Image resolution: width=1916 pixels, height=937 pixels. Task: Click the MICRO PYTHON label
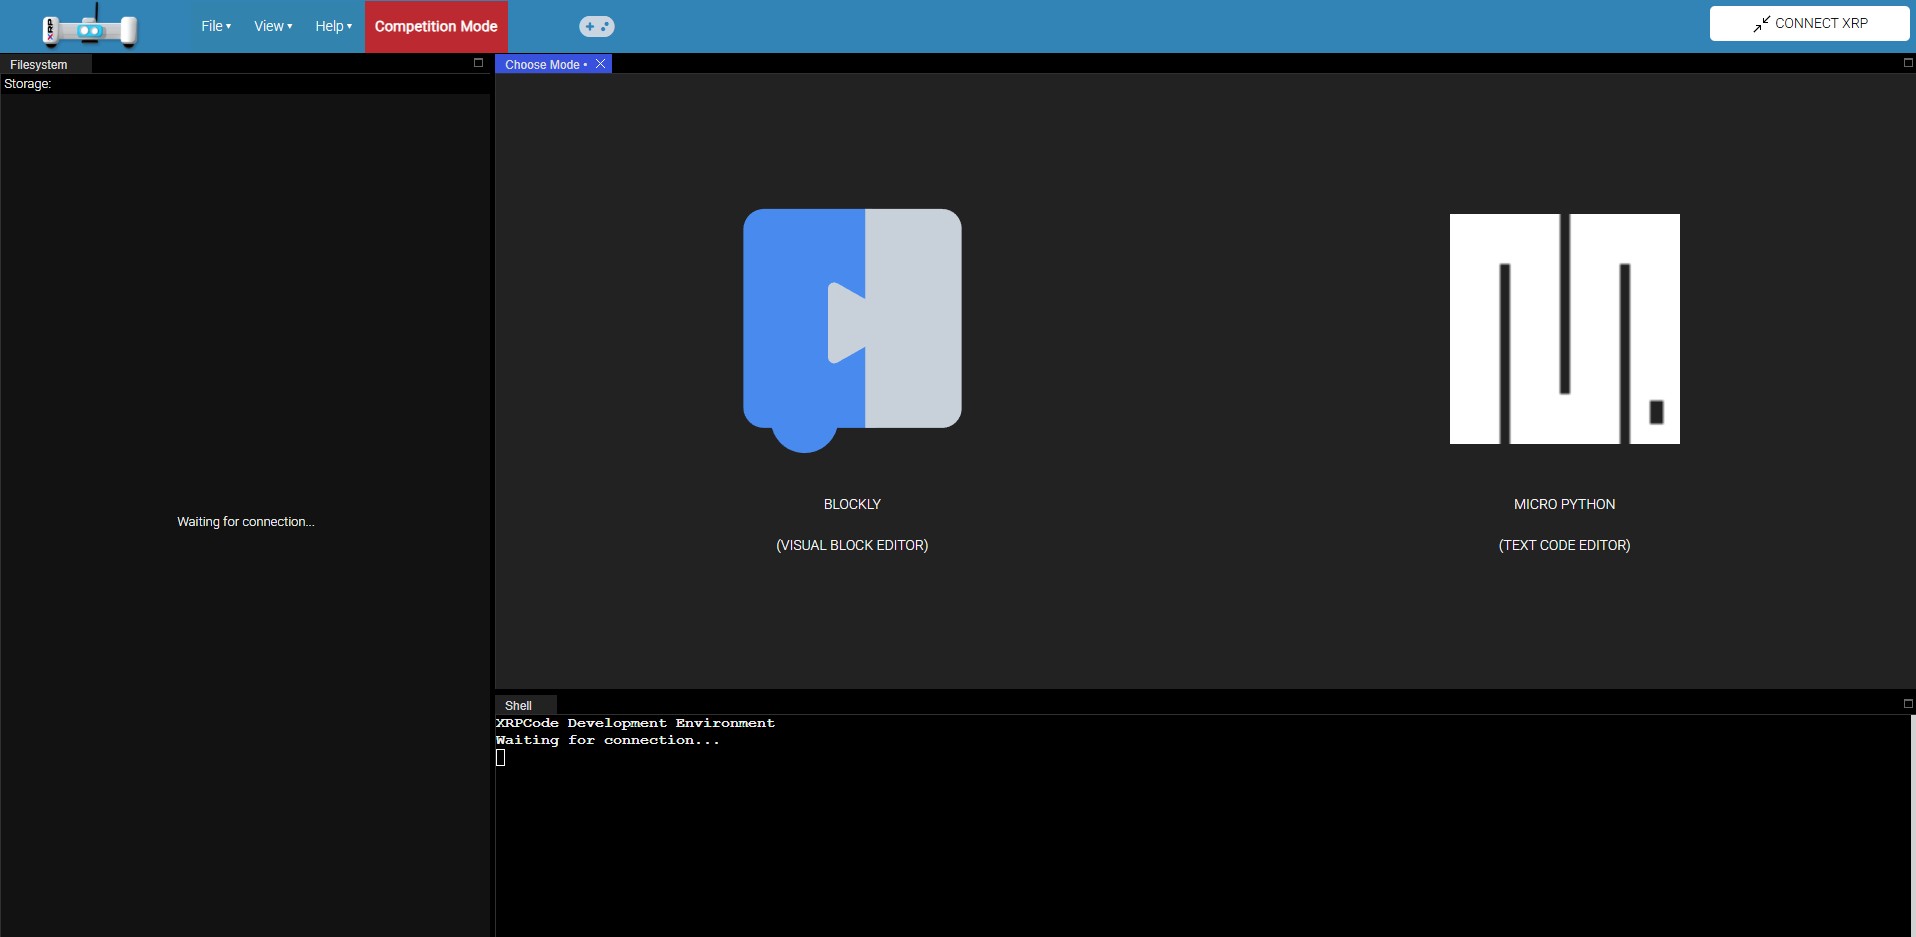(x=1565, y=504)
